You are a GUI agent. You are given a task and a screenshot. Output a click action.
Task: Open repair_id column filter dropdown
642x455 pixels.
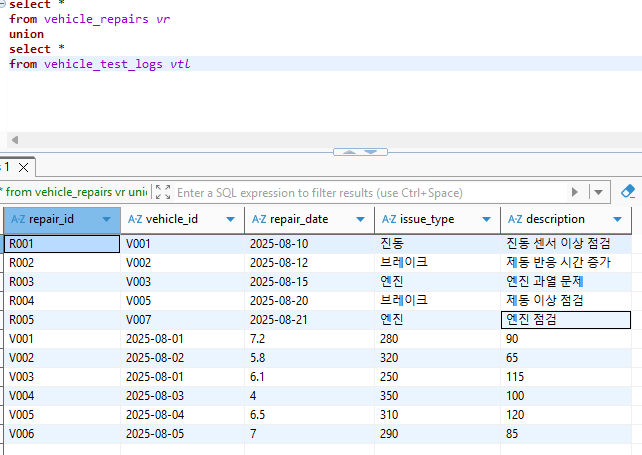tap(106, 220)
